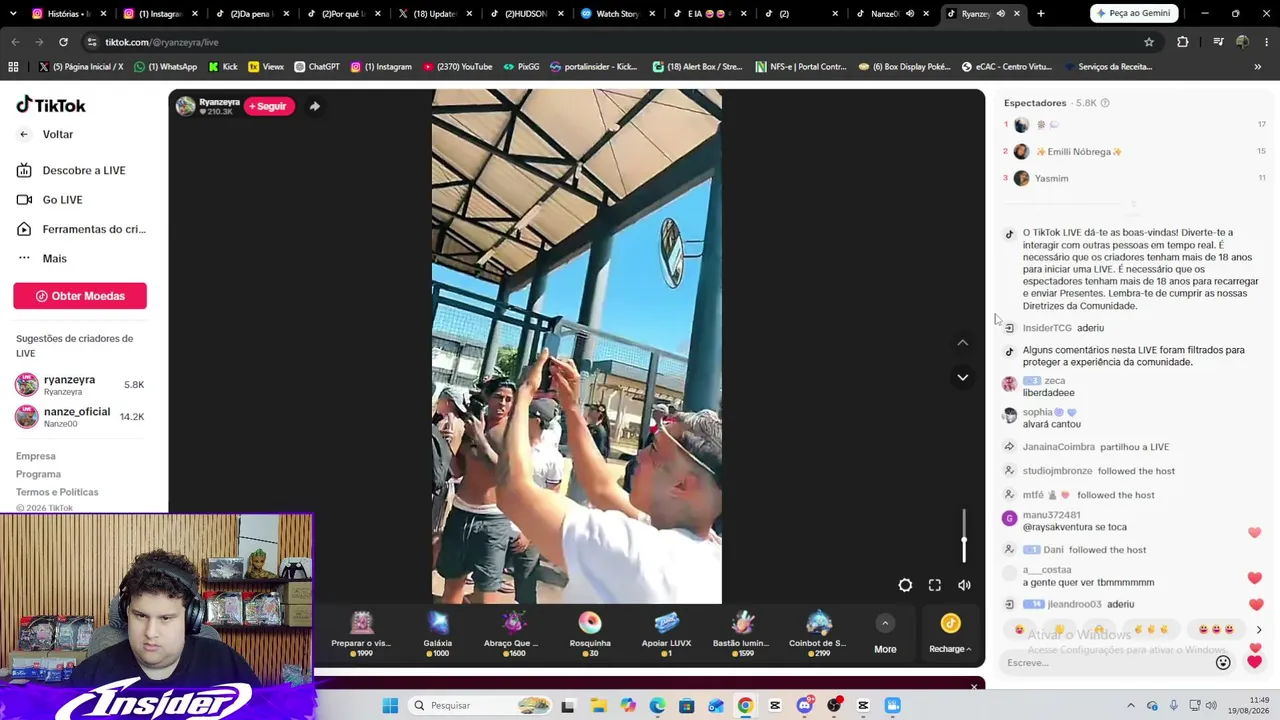This screenshot has width=1280, height=720.
Task: Open the Programa footer link
Action: tap(38, 474)
